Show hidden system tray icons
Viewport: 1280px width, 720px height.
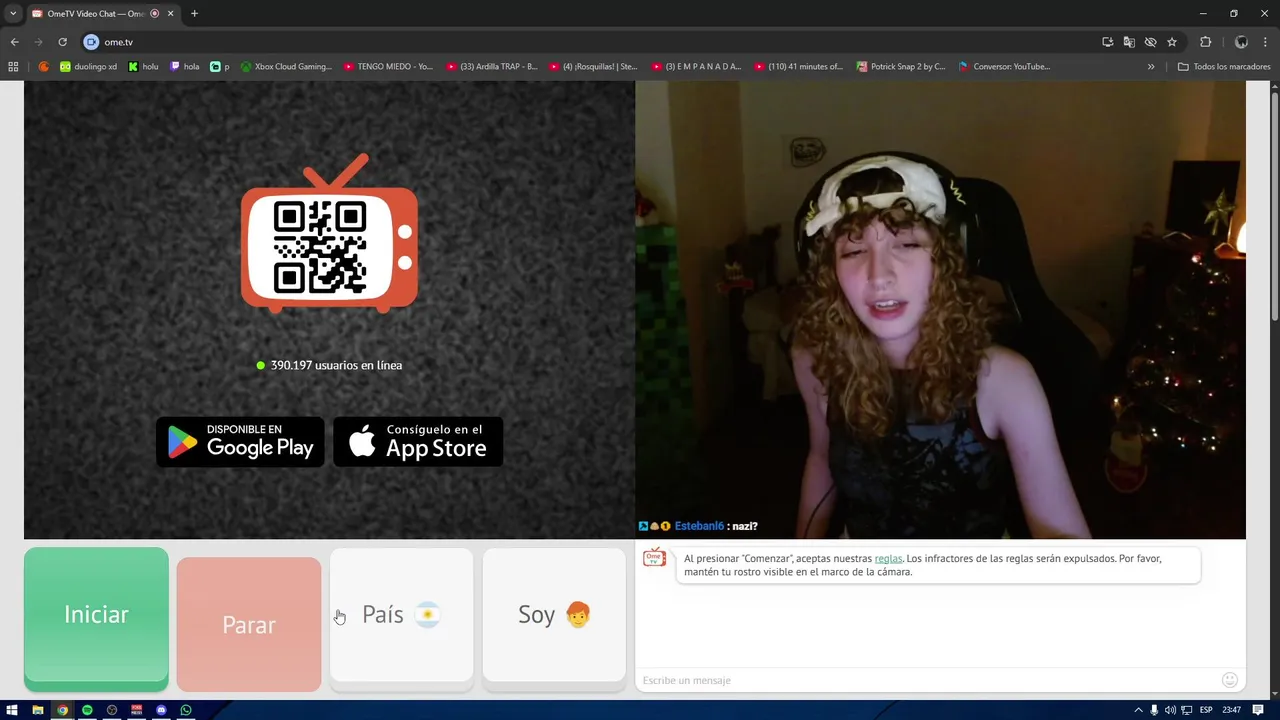pyautogui.click(x=1138, y=710)
